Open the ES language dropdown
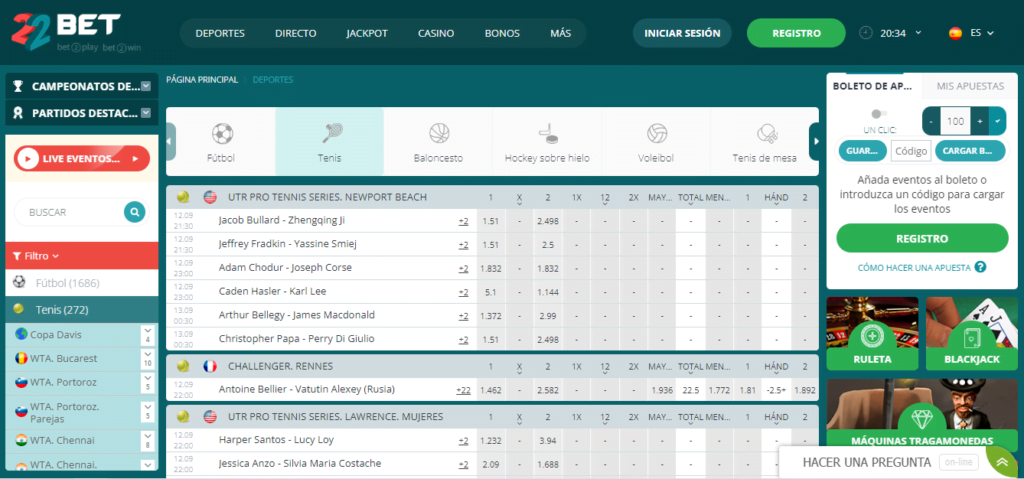The image size is (1024, 479). [x=971, y=33]
